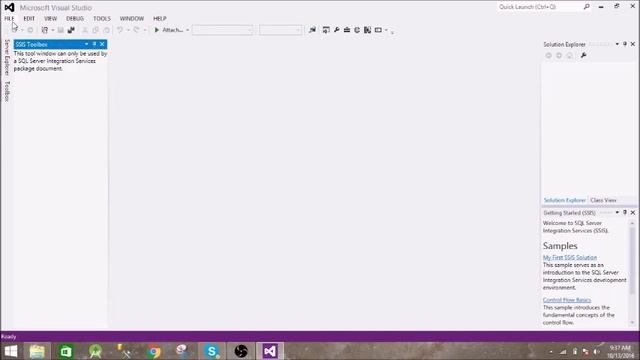
Task: Click the wrench Properties Window toolbar icon
Action: coord(337,30)
